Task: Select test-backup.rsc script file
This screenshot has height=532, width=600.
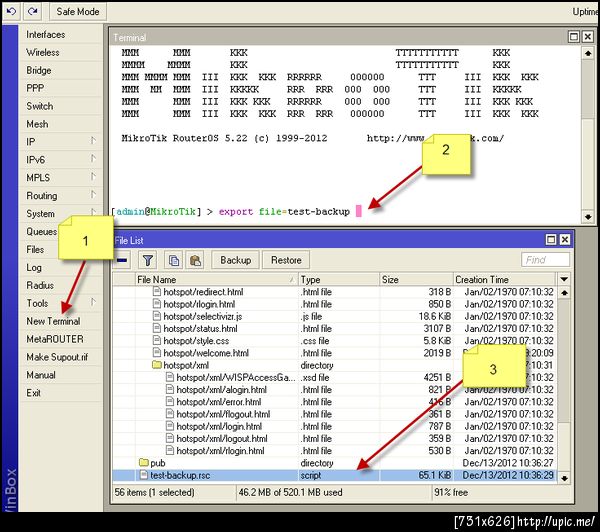Action: coord(335,476)
